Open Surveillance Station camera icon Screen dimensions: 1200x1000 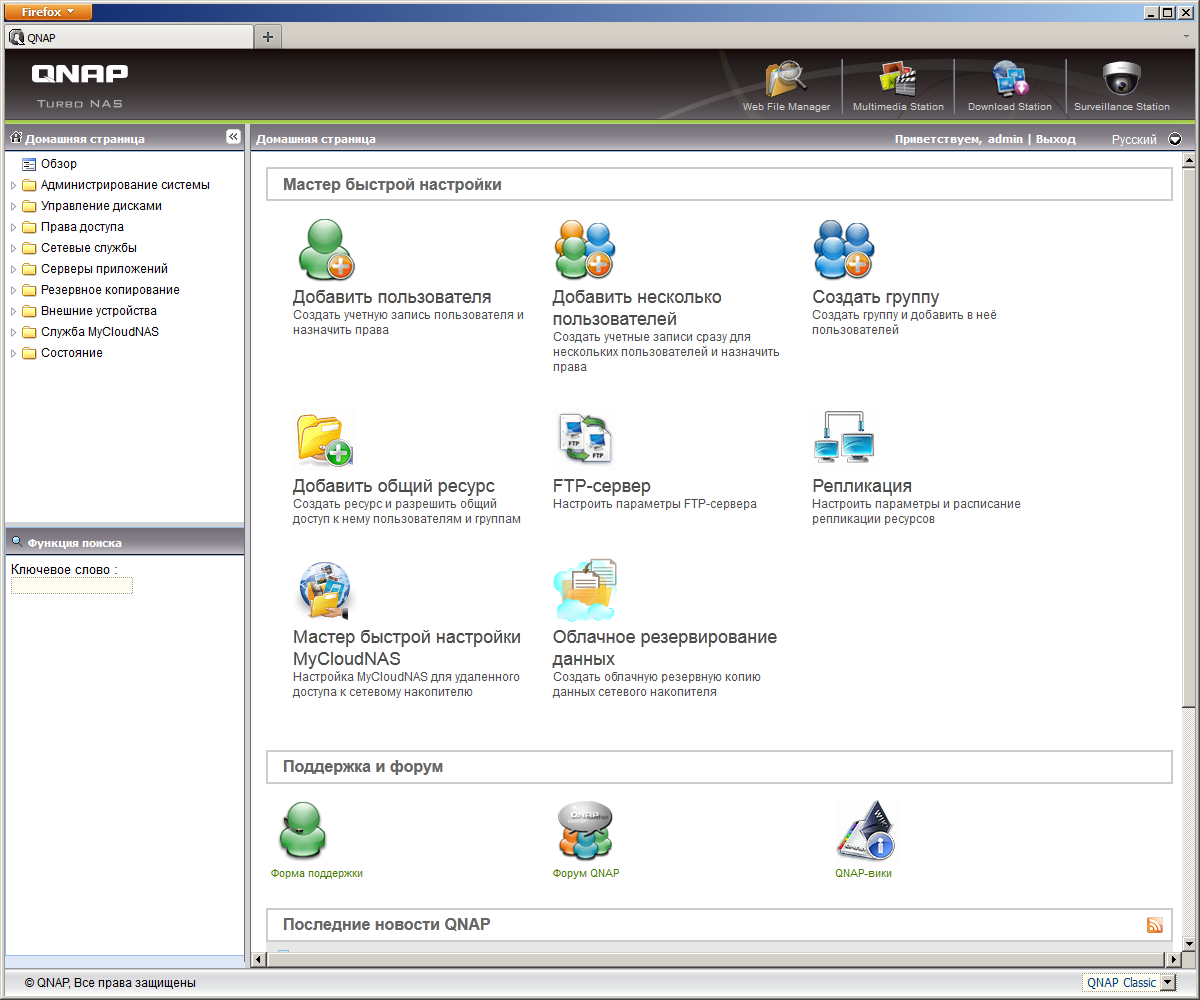pos(1122,78)
